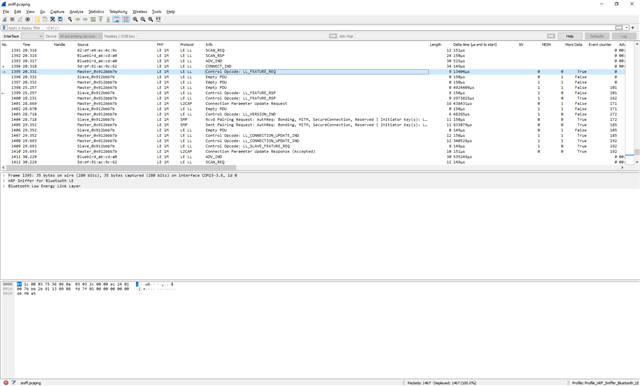
Task: Click Packets count in status bar
Action: pos(441,383)
